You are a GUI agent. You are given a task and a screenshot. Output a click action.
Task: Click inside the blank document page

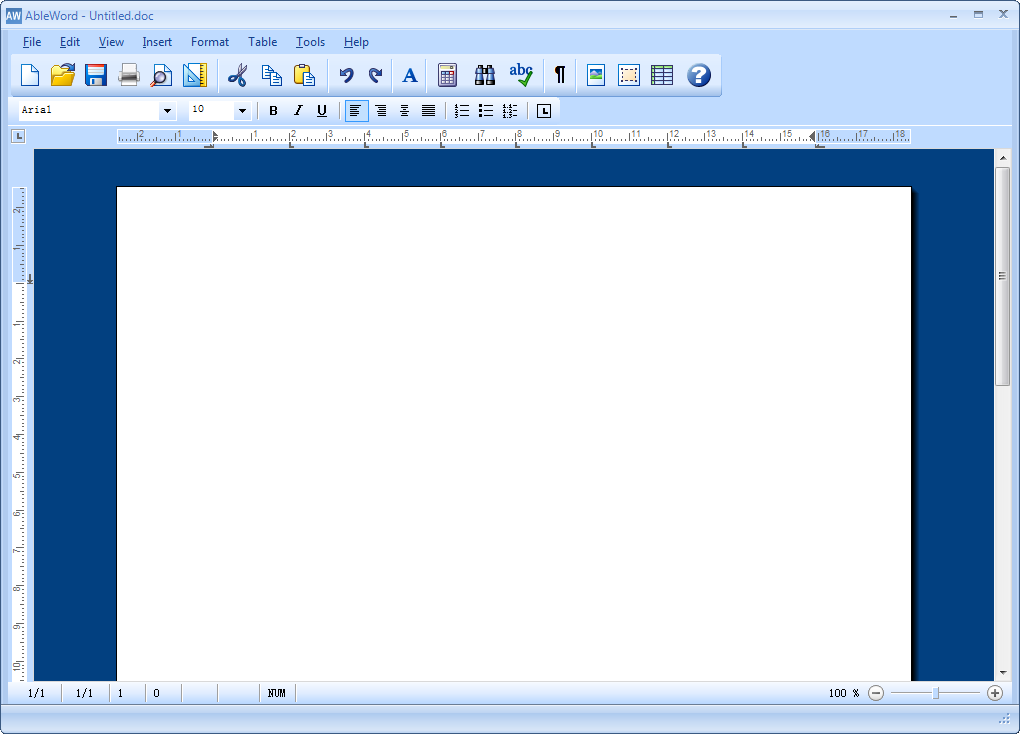tap(514, 433)
